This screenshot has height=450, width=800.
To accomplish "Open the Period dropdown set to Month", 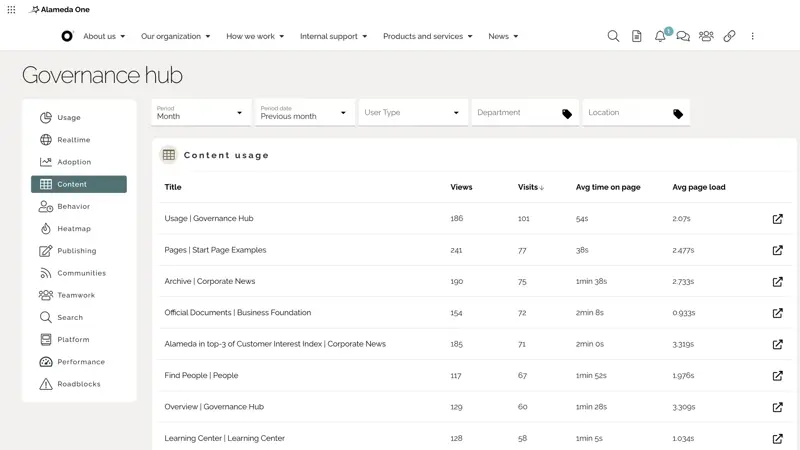I will pos(202,113).
